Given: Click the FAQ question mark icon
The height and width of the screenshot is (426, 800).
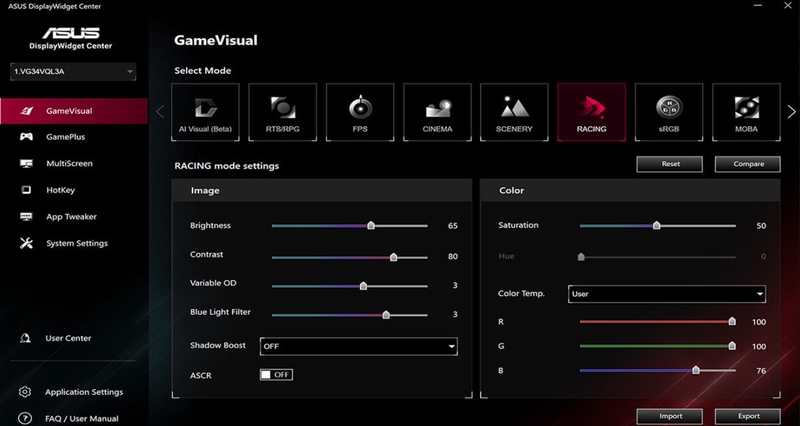Looking at the screenshot, I should pyautogui.click(x=24, y=418).
